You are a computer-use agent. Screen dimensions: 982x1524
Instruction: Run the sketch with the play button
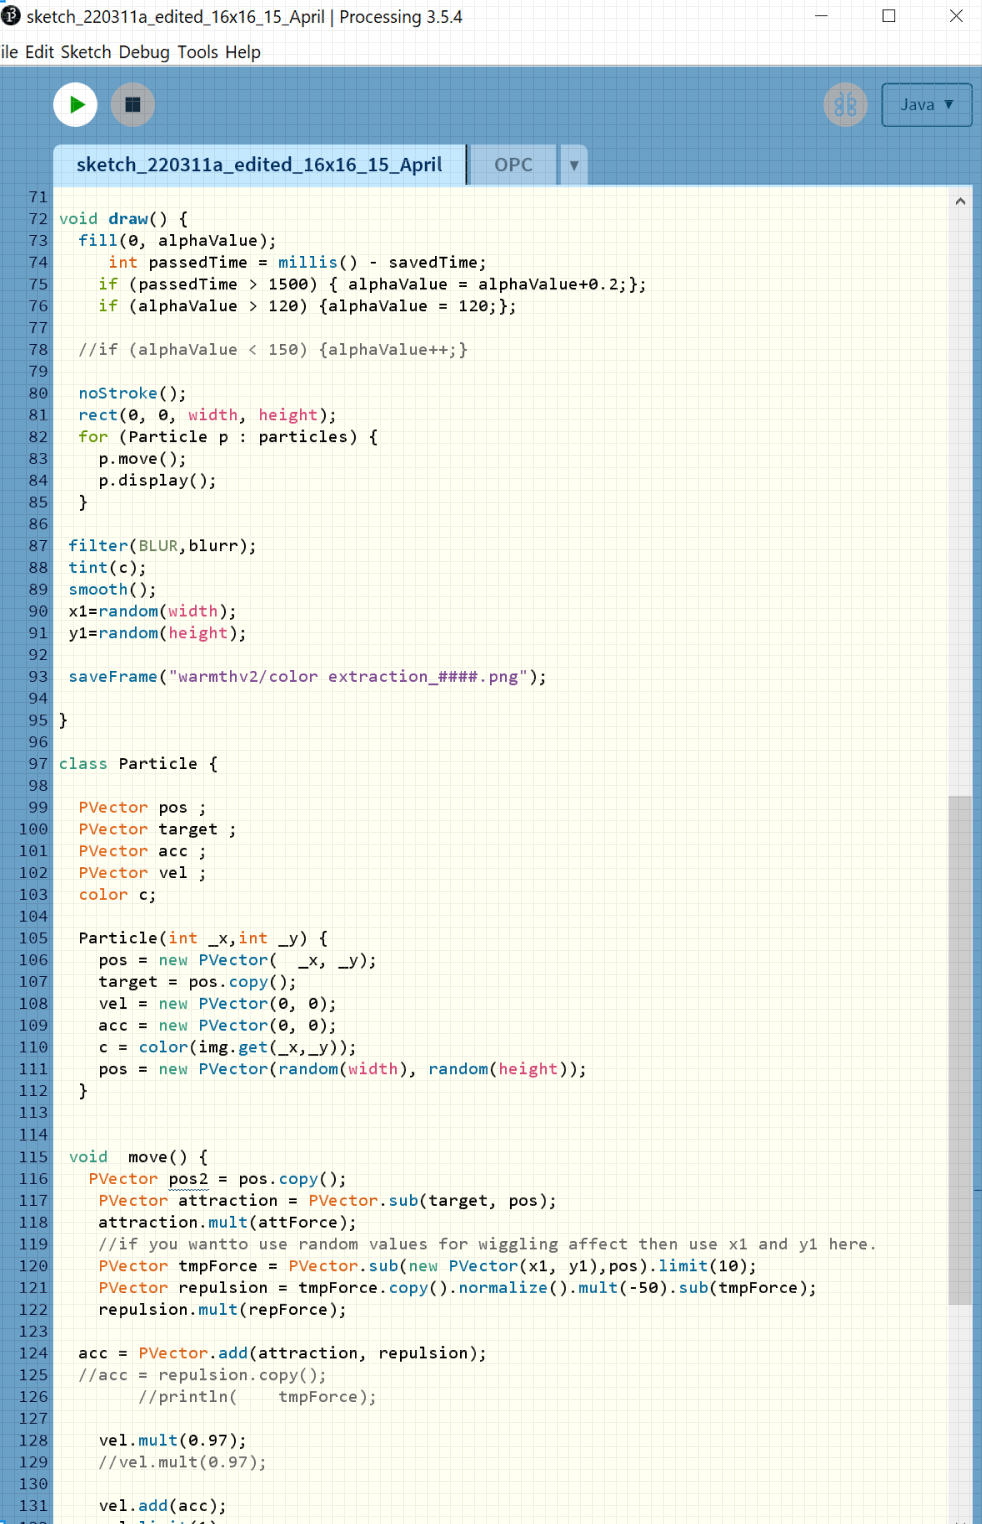pyautogui.click(x=75, y=104)
